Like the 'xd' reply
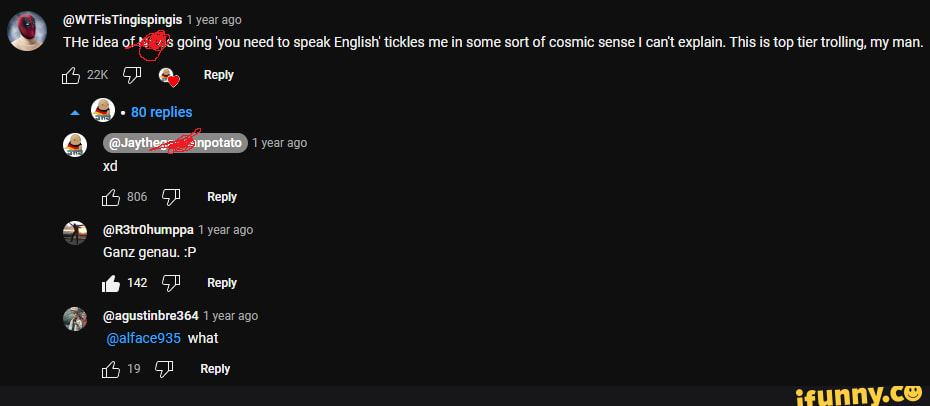Screen dimensions: 930x406 click(111, 197)
